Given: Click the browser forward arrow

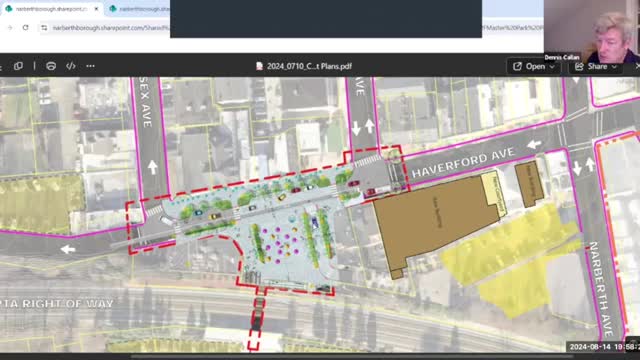Looking at the screenshot, I should [x=10, y=27].
